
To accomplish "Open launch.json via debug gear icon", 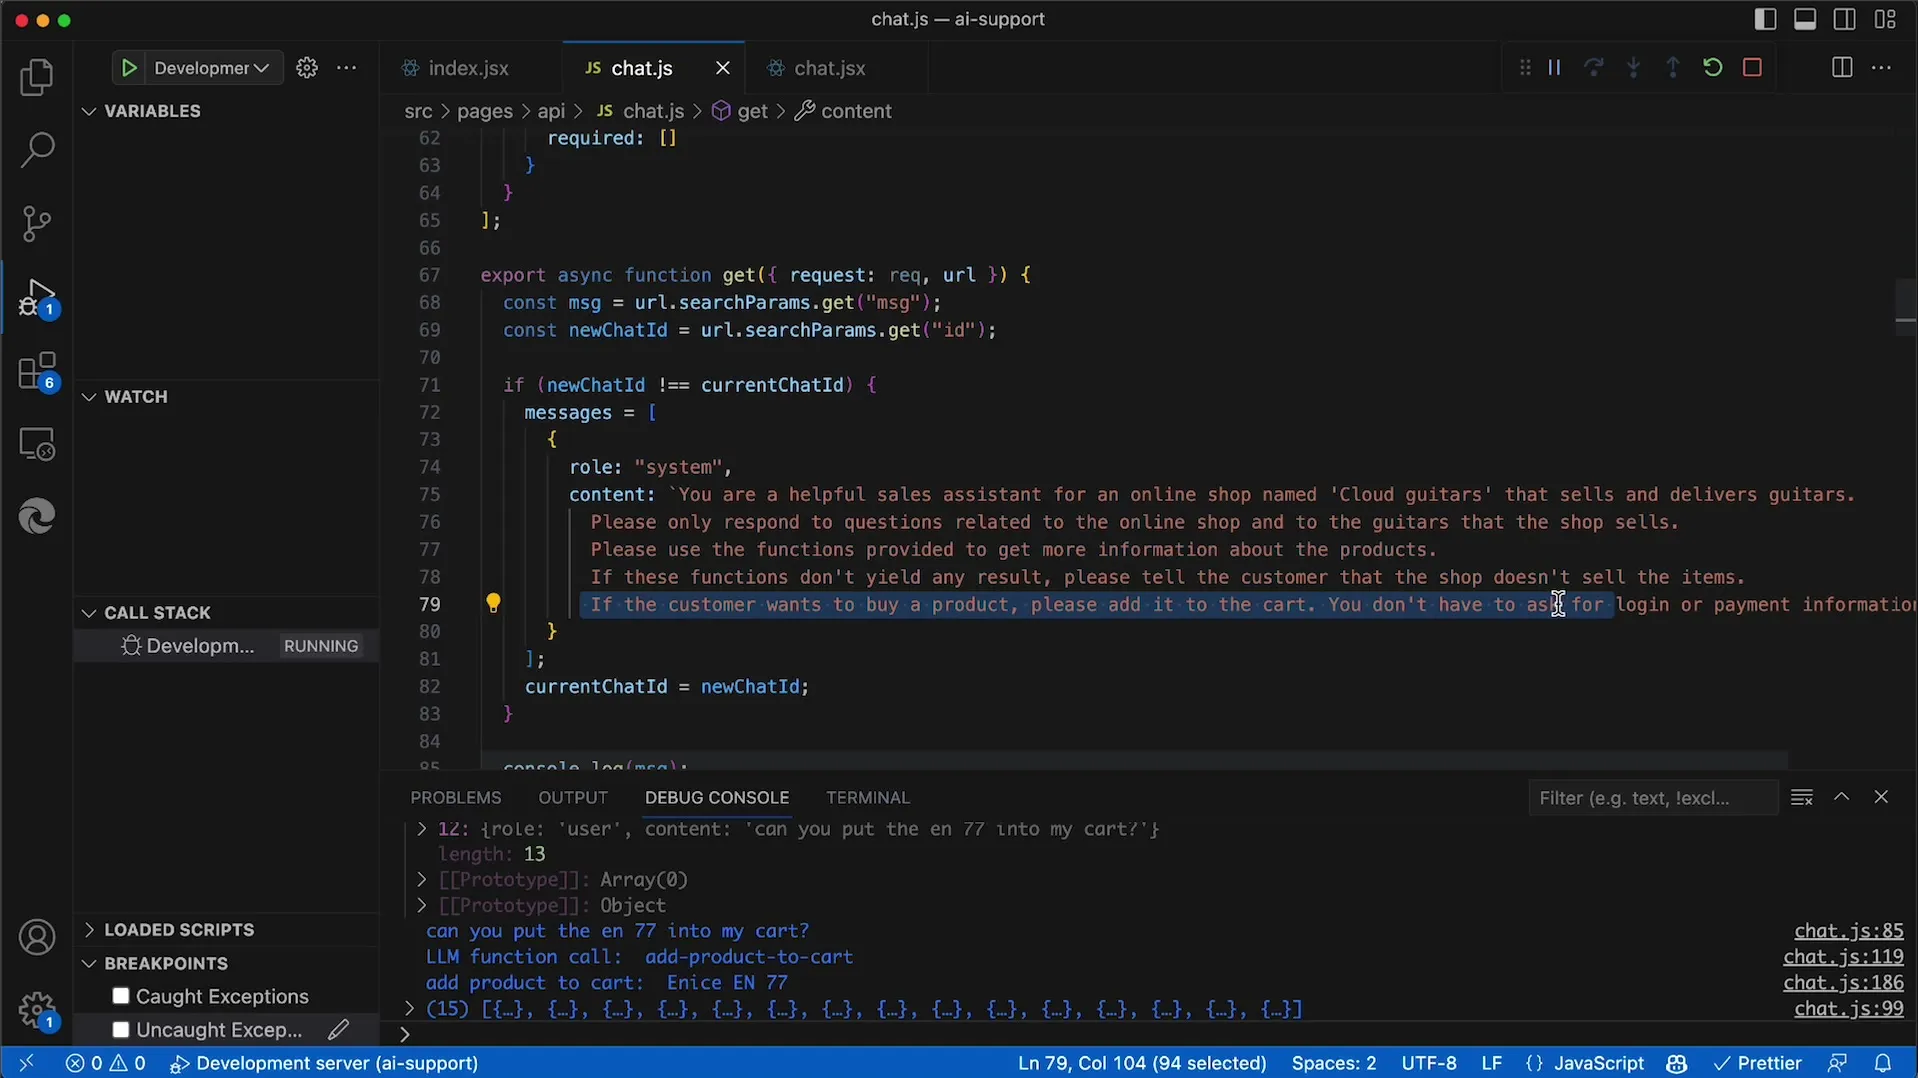I will [307, 68].
